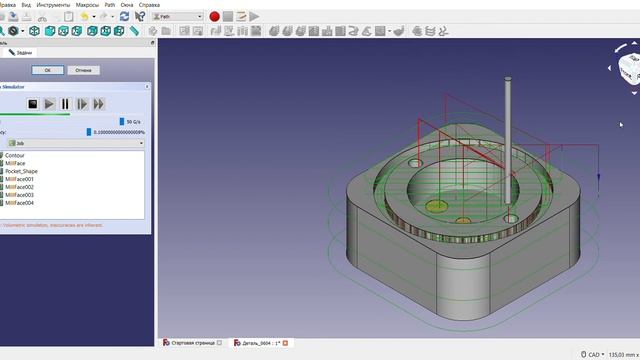
Task: Click the greyed Redo arrow icon
Action: pyautogui.click(x=103, y=17)
